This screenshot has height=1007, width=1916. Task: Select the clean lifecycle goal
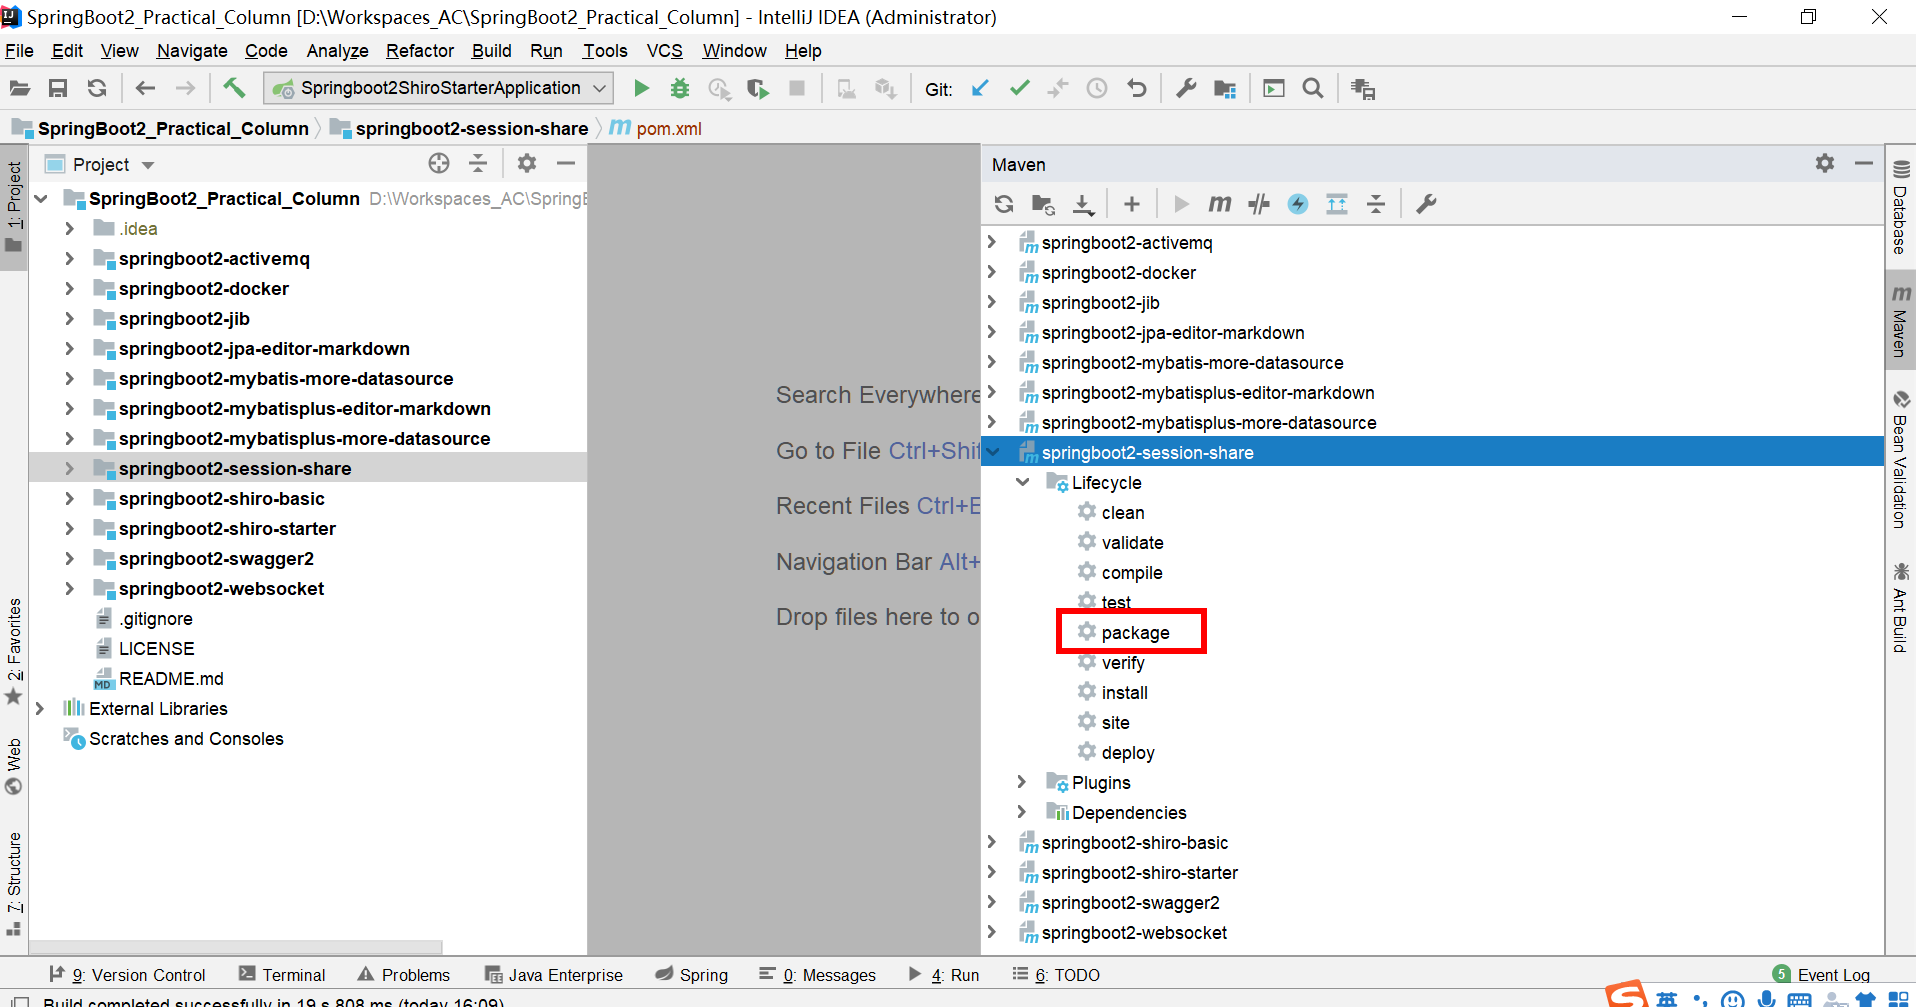[1111, 512]
